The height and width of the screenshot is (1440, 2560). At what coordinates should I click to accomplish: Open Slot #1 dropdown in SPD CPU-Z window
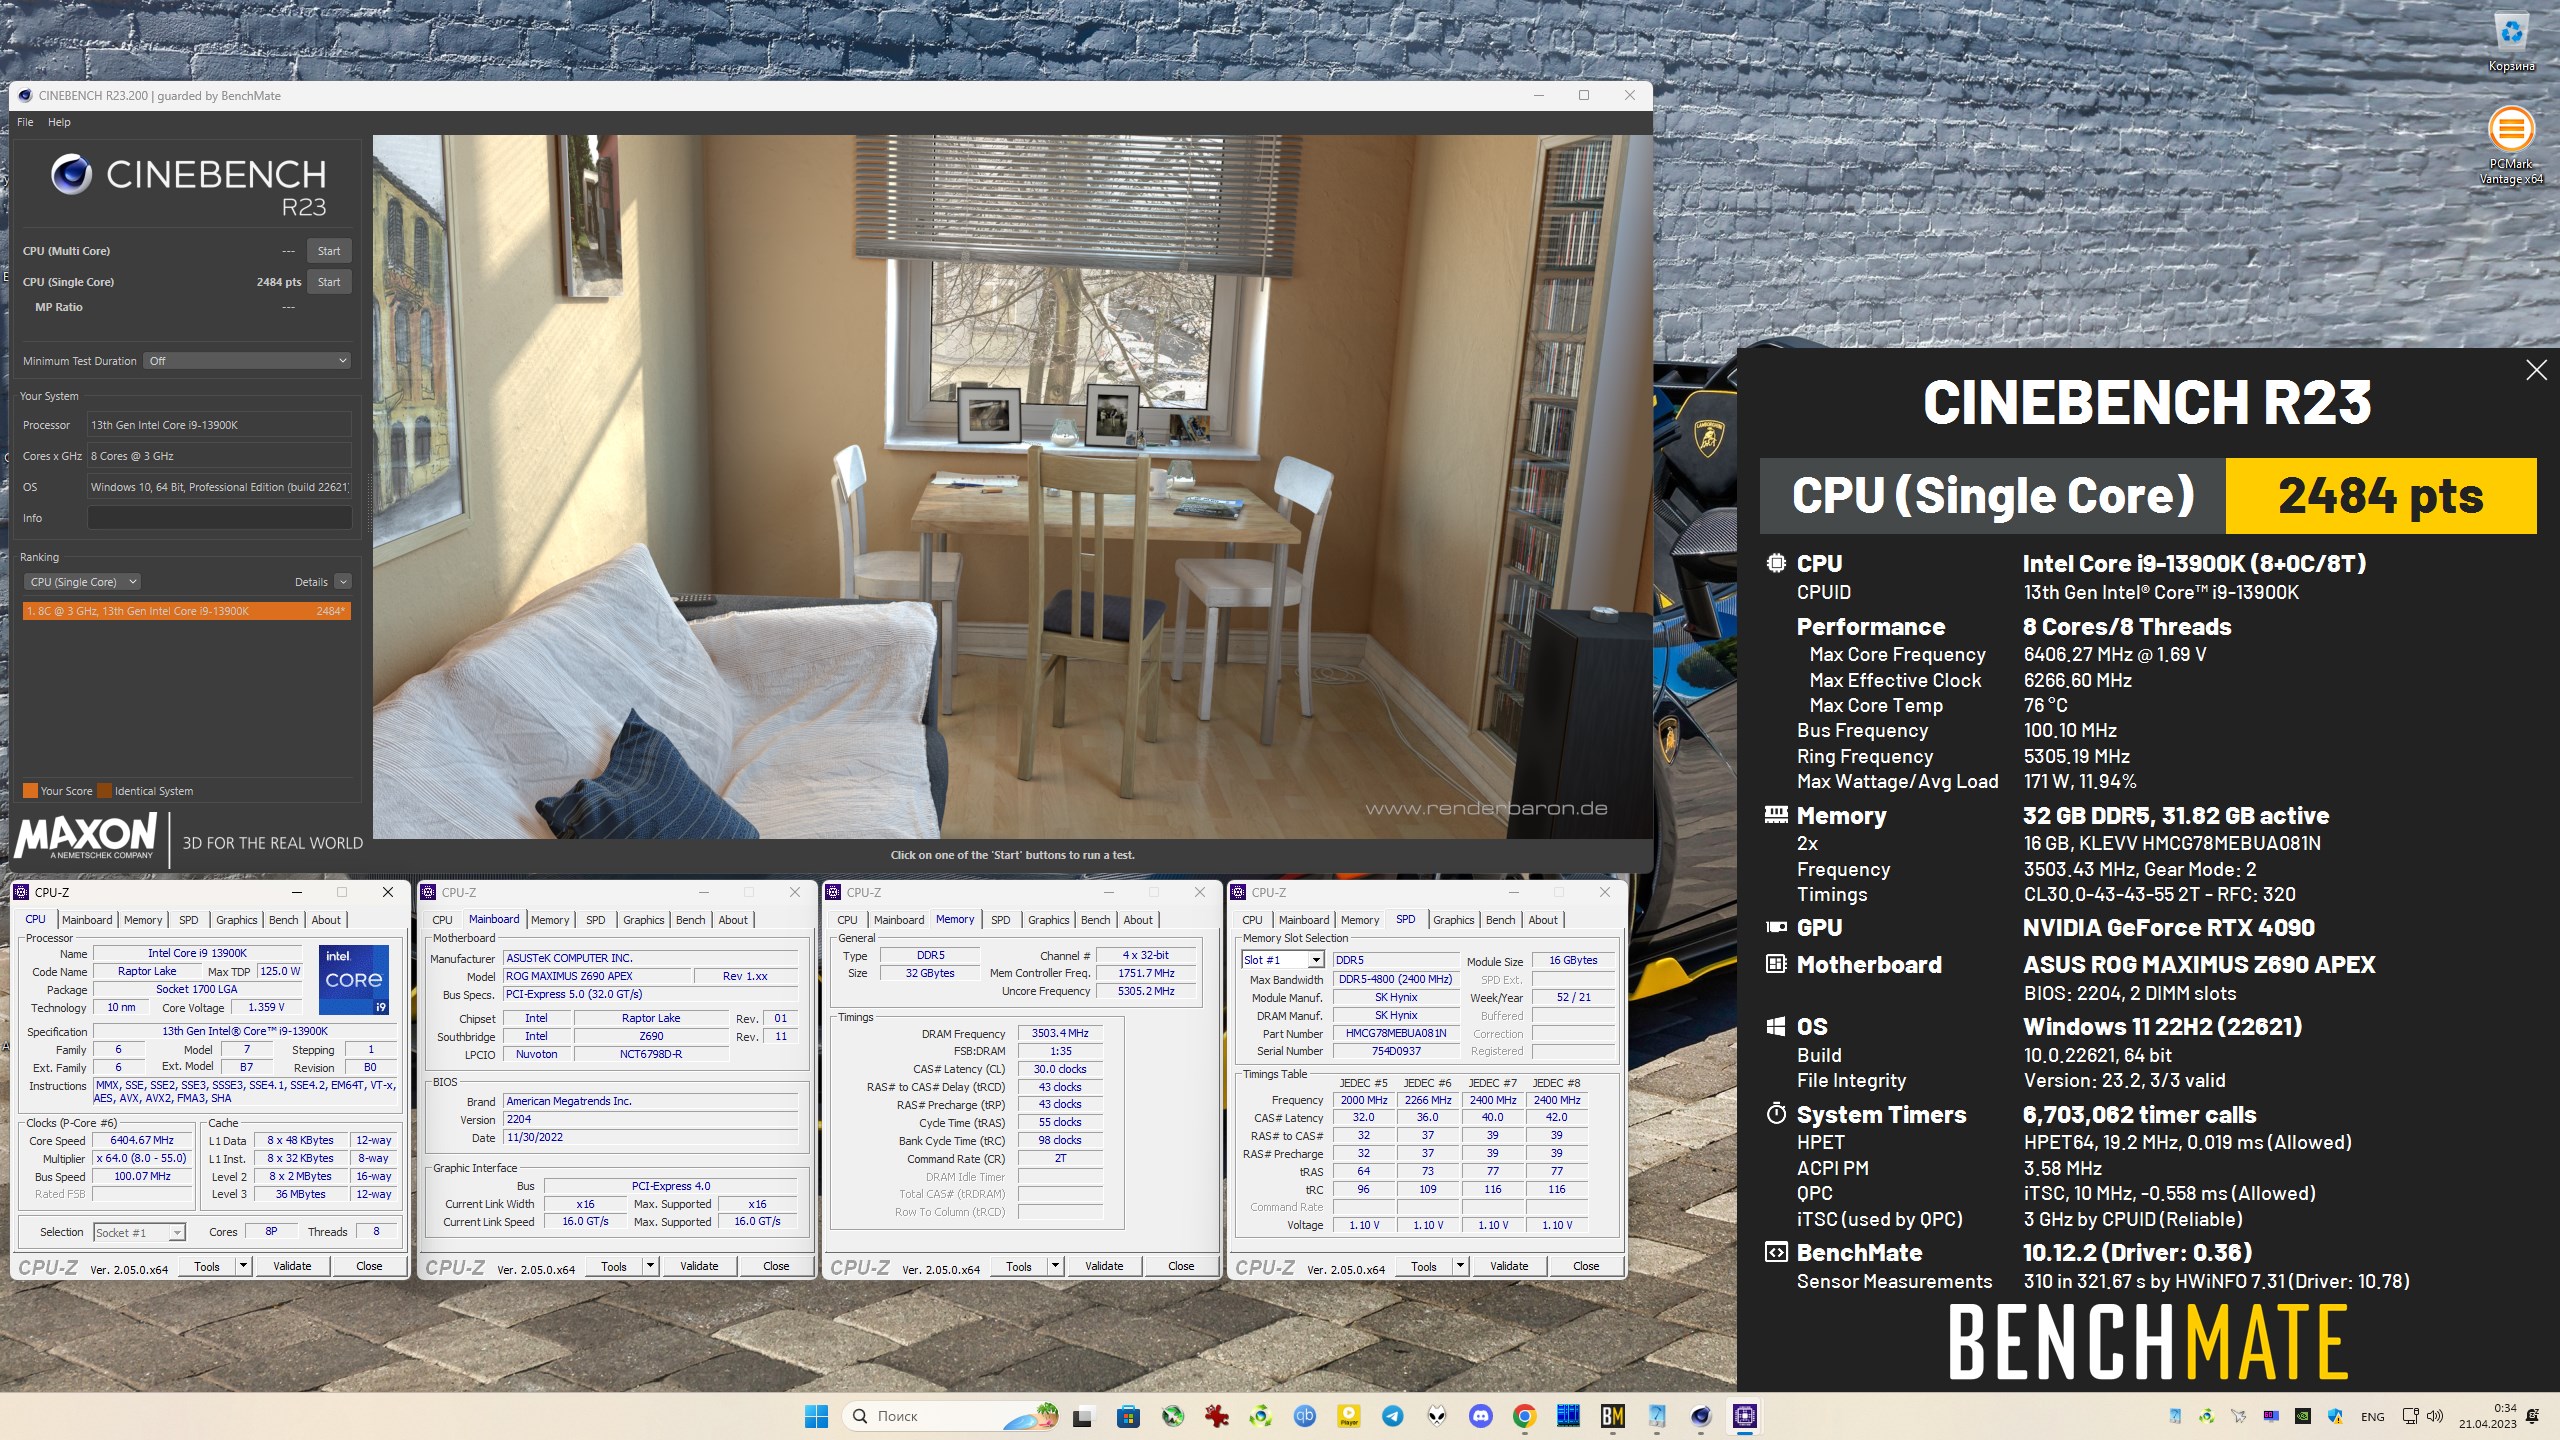(1283, 960)
